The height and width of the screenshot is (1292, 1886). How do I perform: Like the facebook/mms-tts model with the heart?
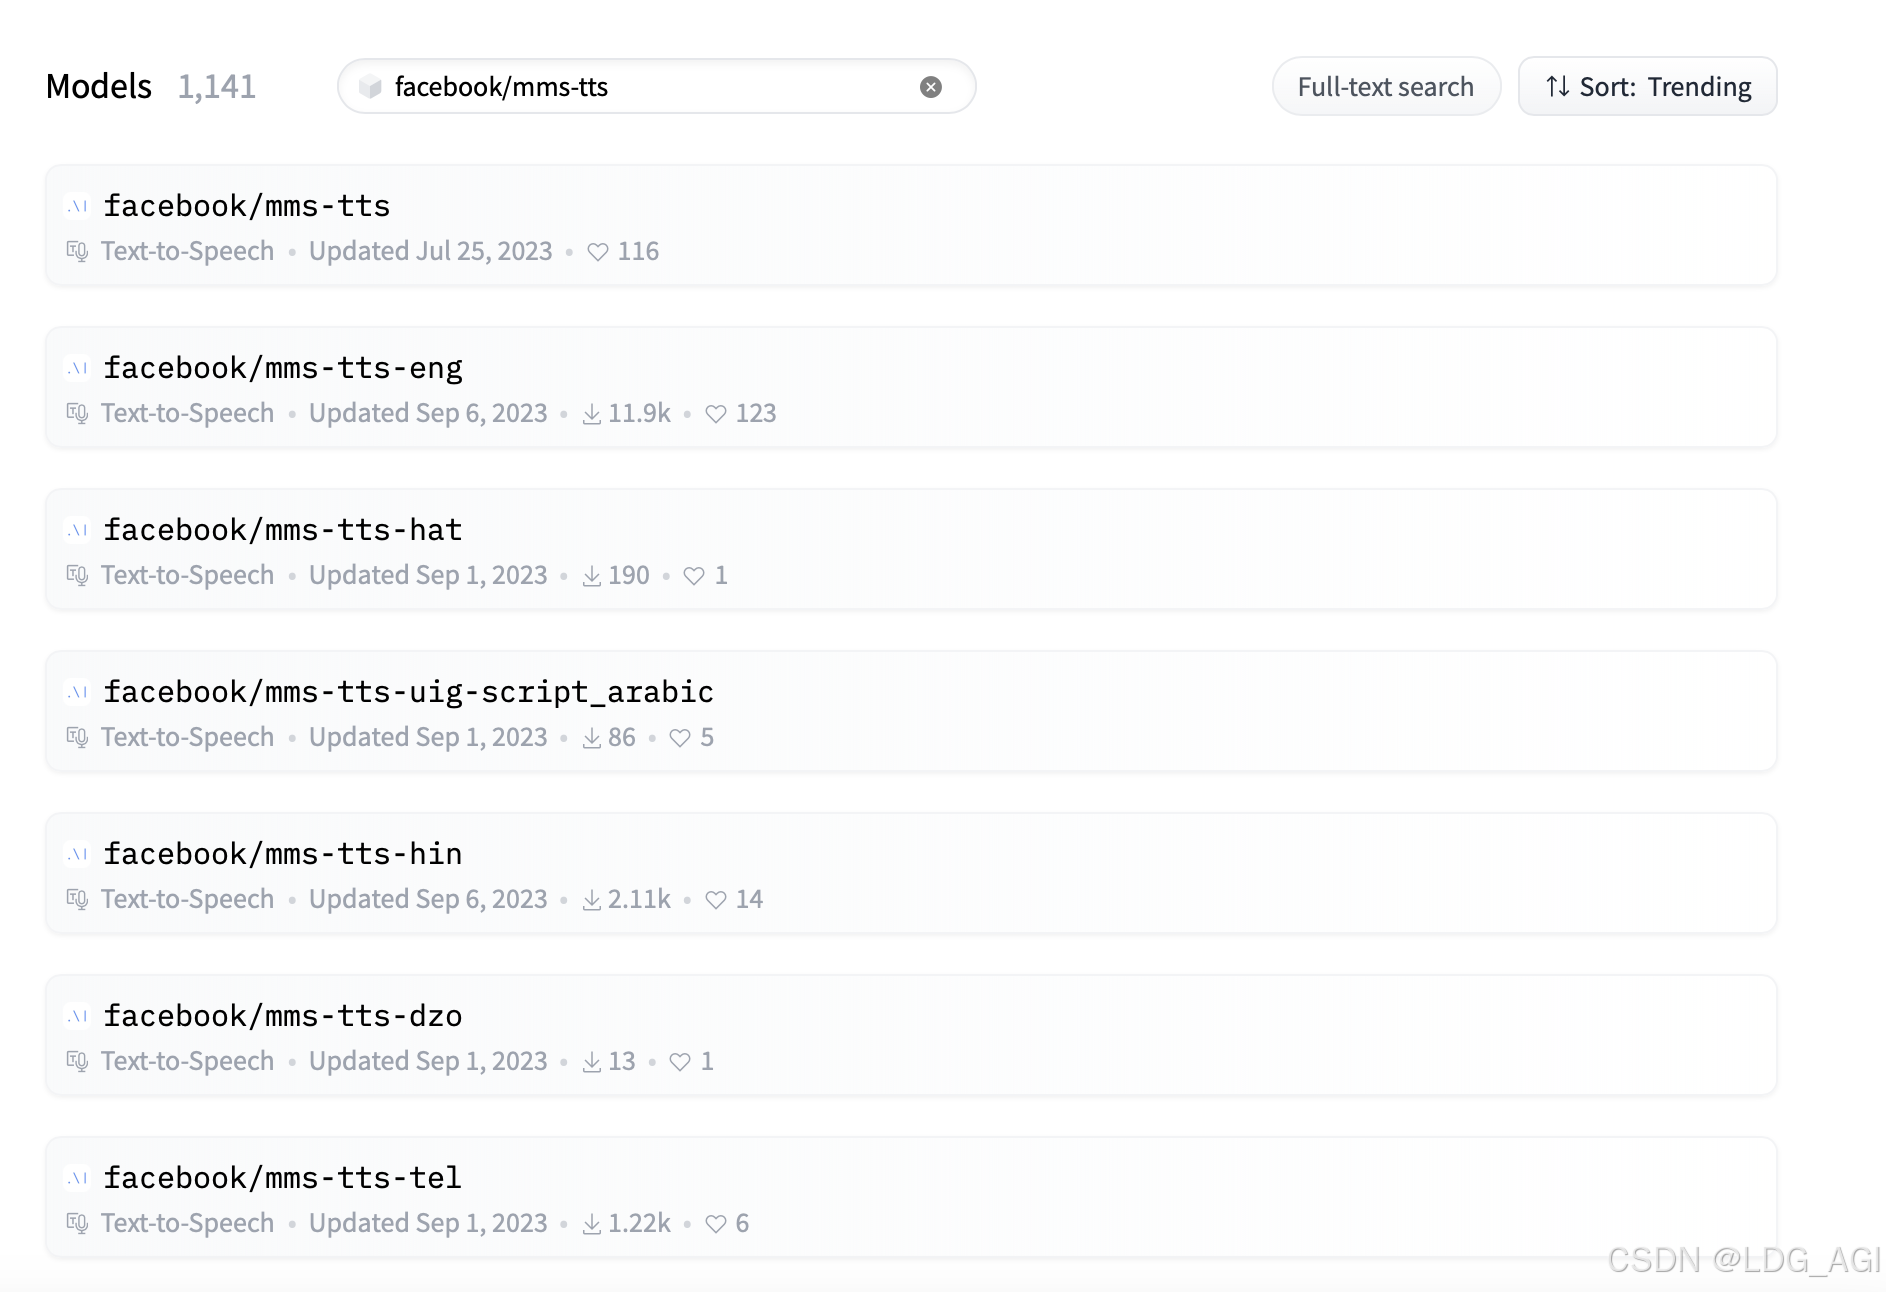click(x=597, y=251)
